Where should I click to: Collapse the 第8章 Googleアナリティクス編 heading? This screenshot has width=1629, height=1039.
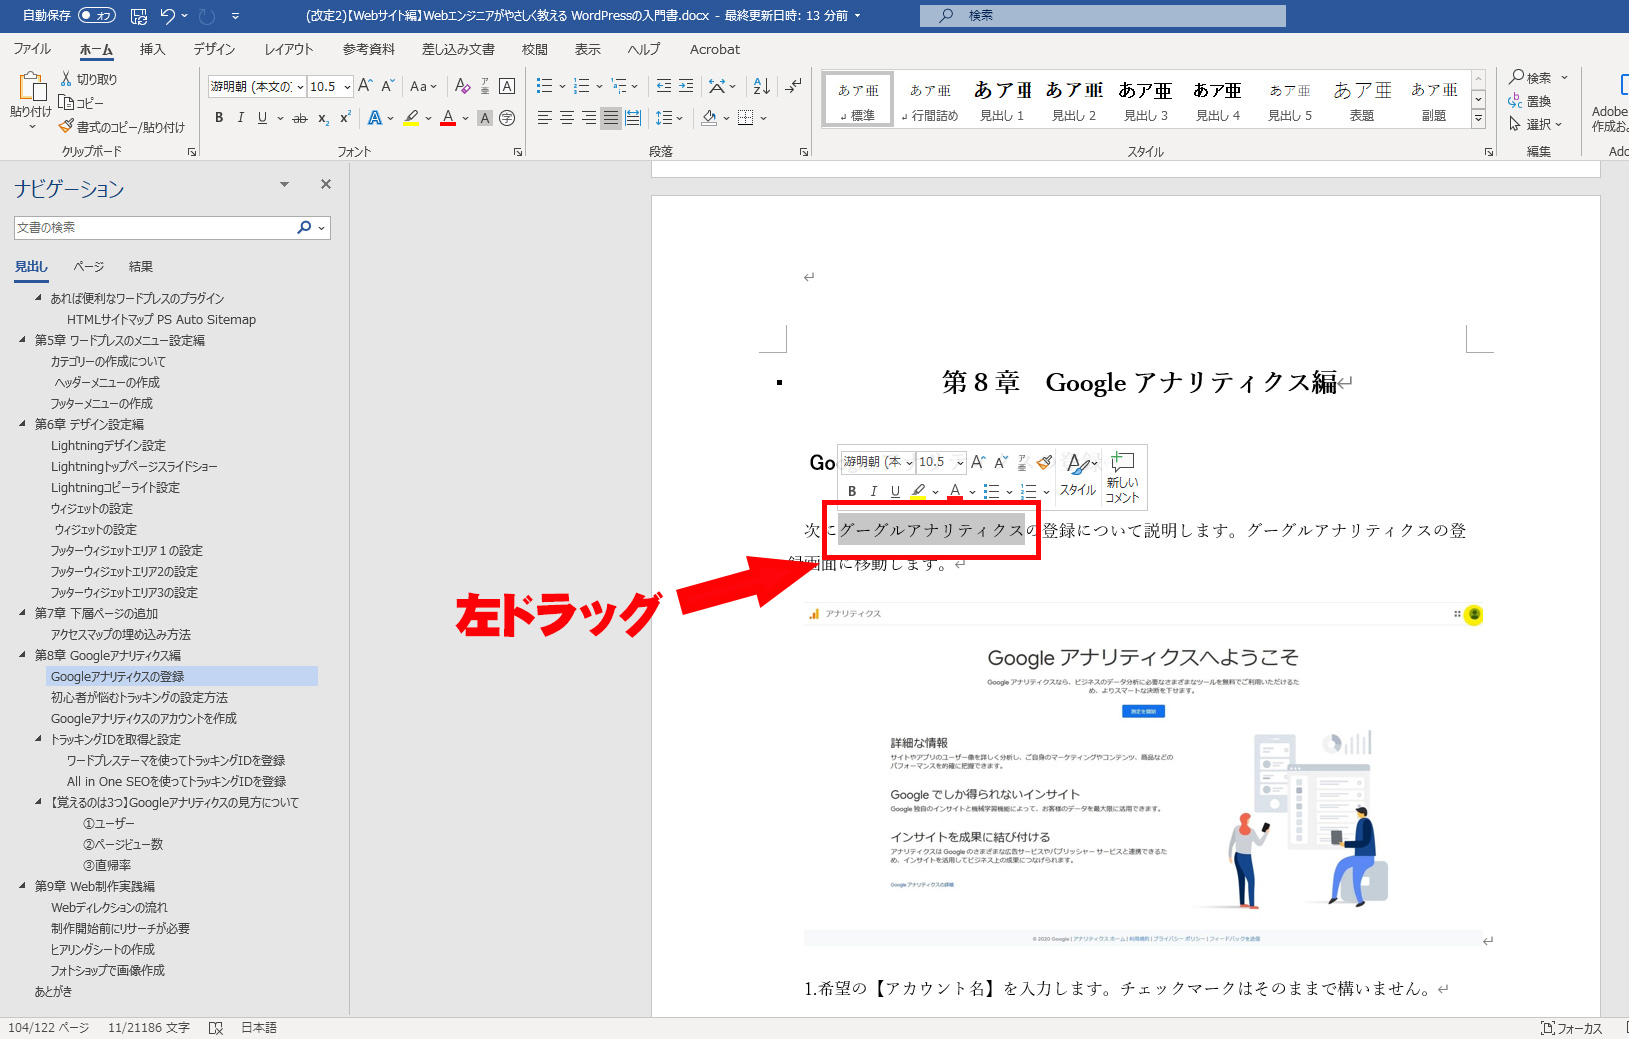[22, 655]
